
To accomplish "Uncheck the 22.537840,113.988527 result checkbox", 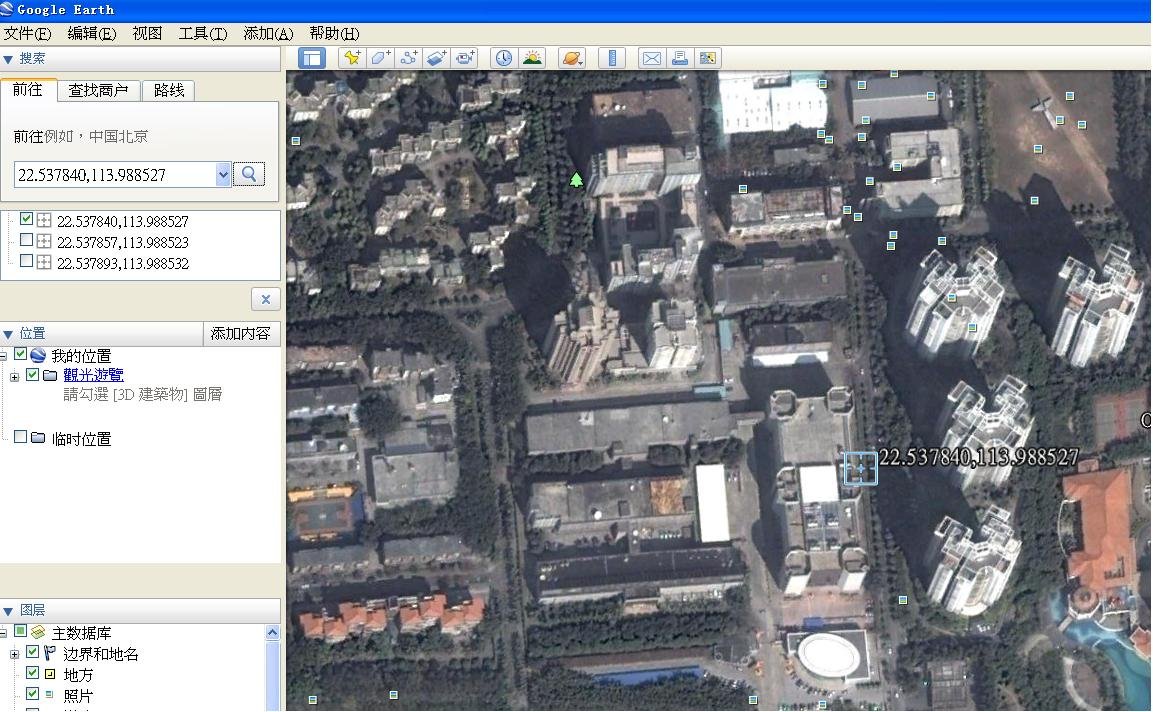I will (27, 219).
